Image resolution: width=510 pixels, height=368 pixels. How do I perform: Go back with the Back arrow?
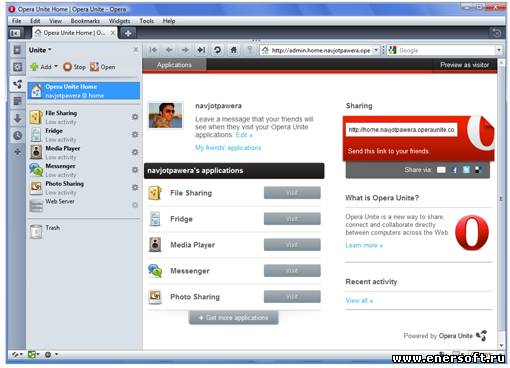(x=169, y=50)
